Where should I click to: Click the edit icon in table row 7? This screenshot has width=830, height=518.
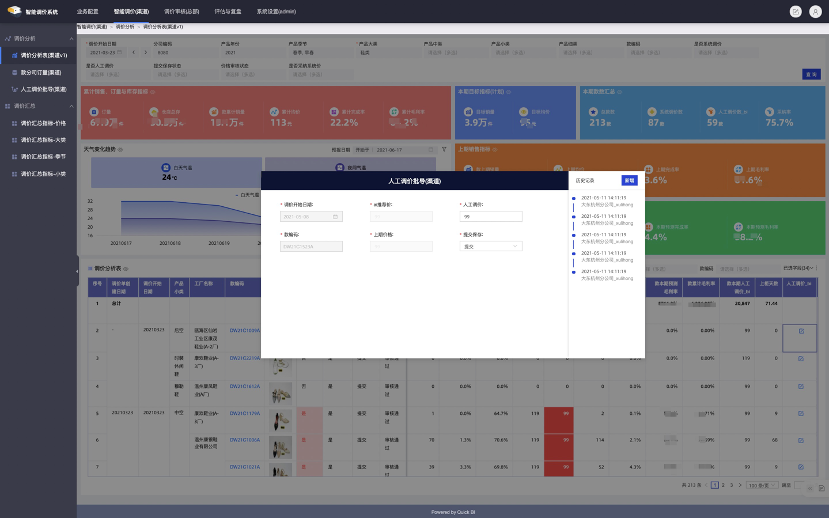click(800, 467)
